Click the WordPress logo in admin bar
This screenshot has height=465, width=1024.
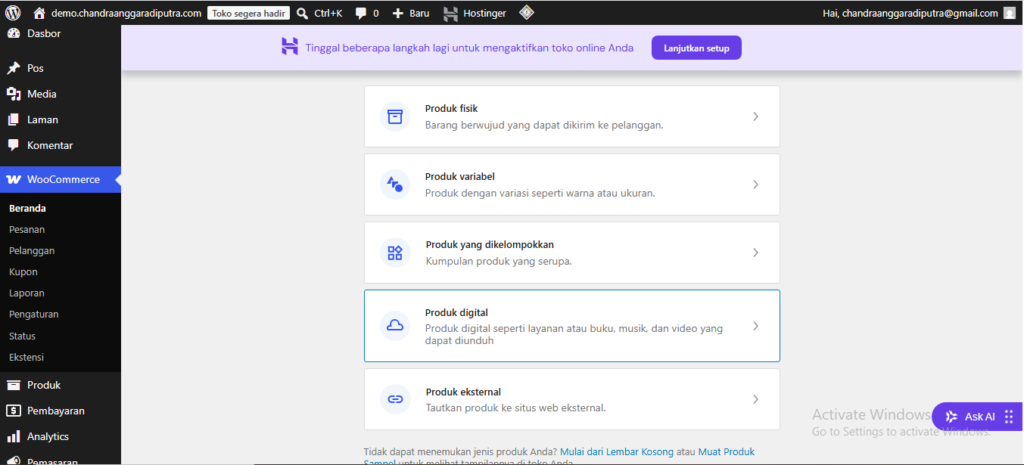click(x=13, y=13)
